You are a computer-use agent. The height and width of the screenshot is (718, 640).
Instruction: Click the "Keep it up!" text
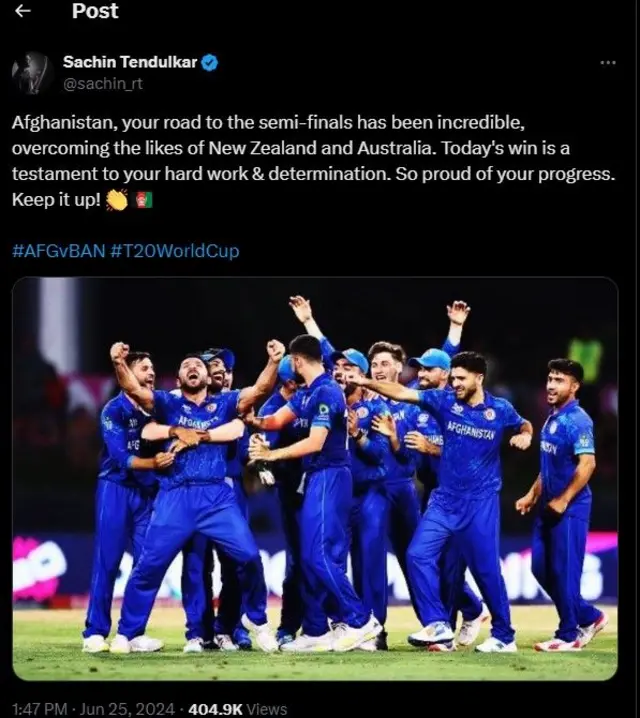[x=56, y=200]
